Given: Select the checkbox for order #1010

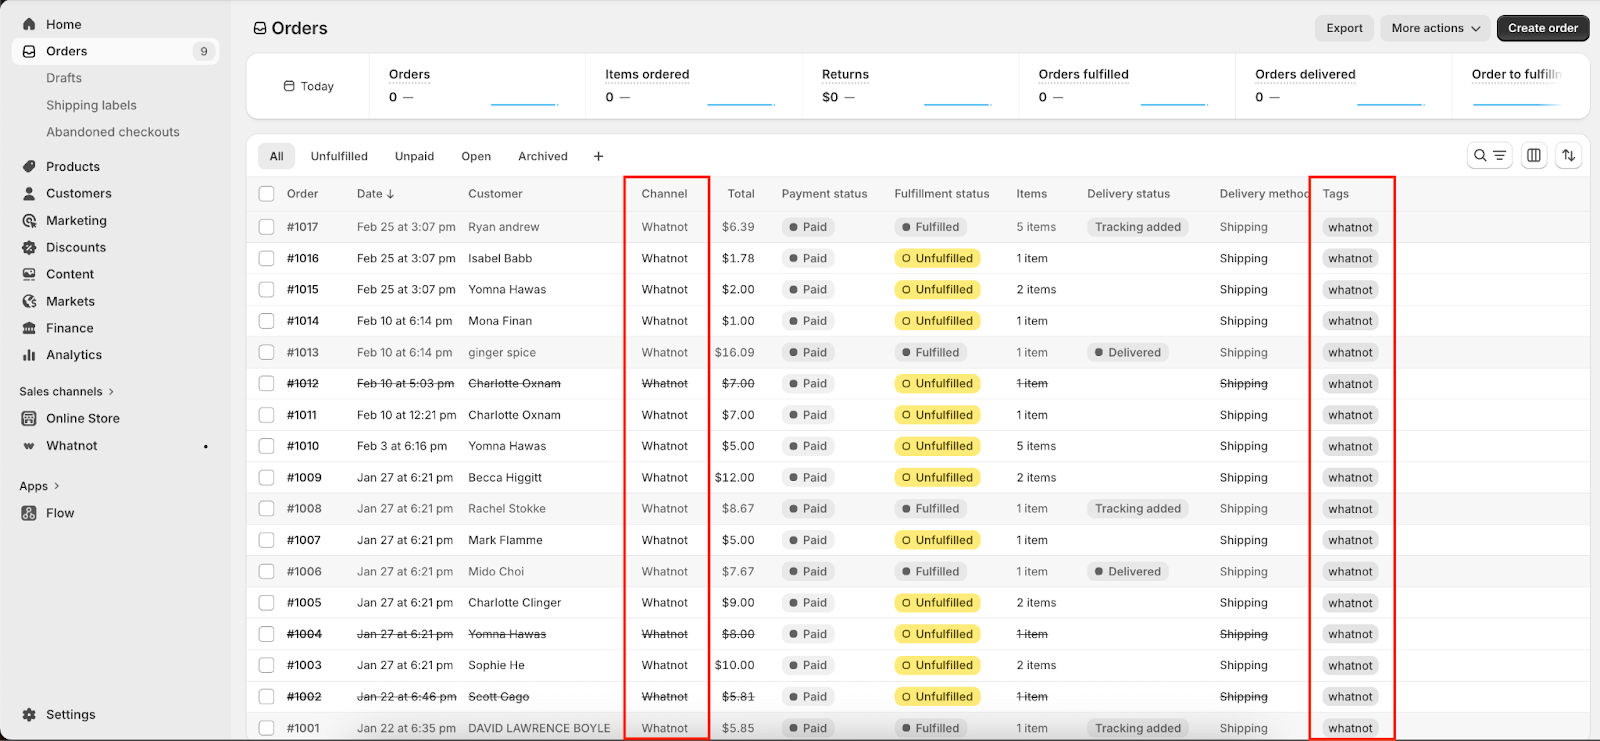Looking at the screenshot, I should (x=266, y=446).
